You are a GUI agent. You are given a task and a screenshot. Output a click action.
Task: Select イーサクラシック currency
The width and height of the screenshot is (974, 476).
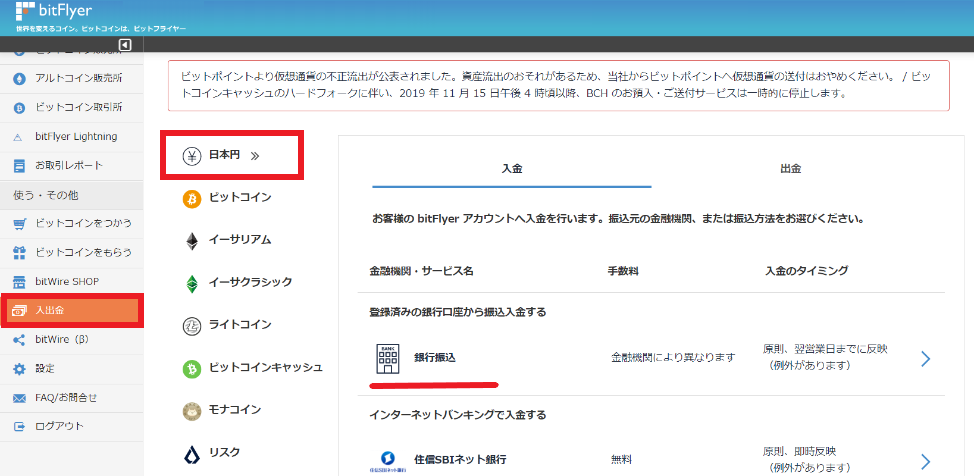coord(250,283)
